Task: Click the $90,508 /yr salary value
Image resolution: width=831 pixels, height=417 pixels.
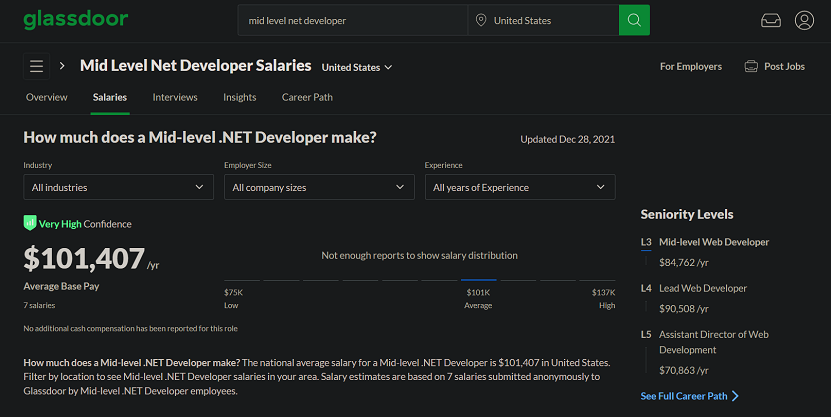Action: coord(684,308)
